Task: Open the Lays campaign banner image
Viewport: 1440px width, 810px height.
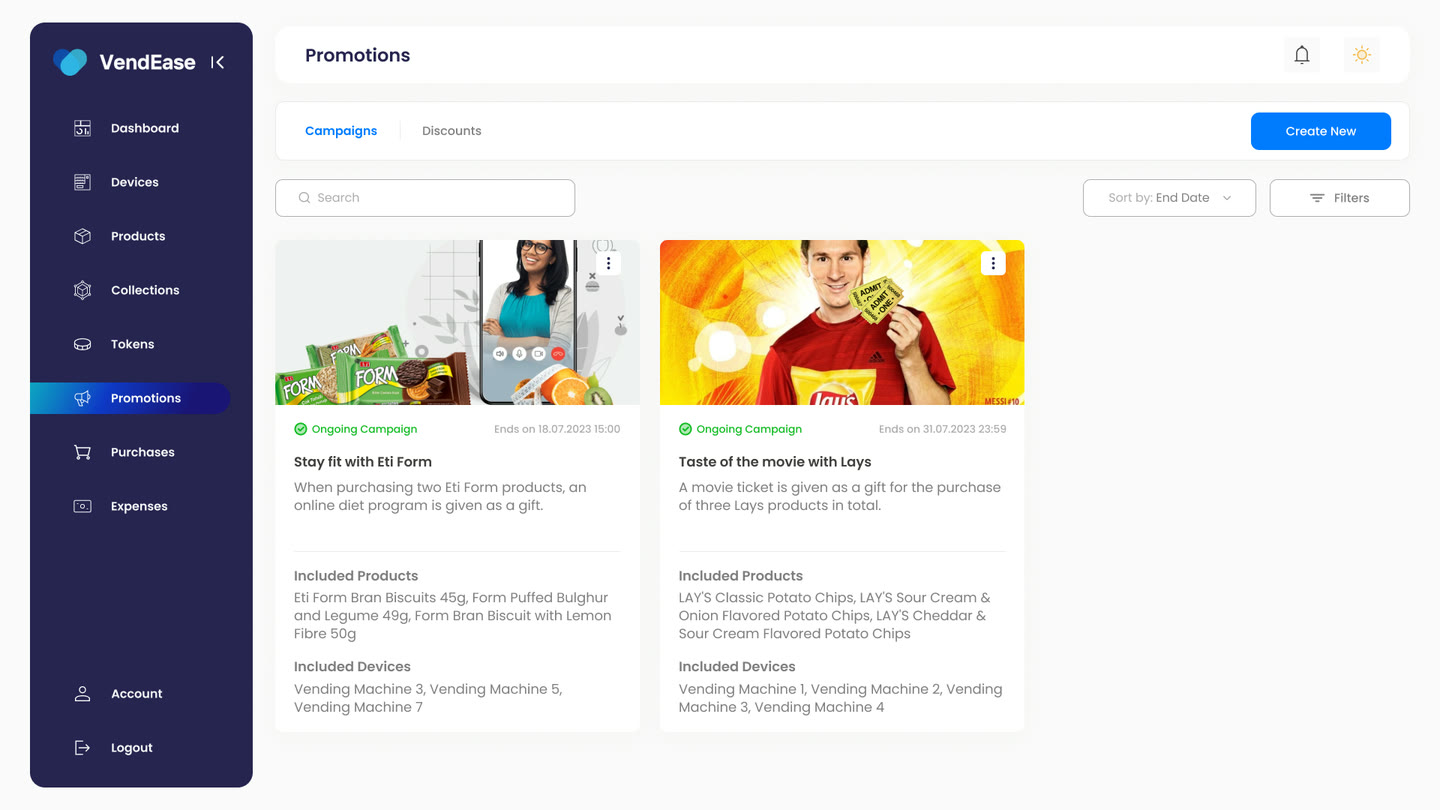Action: point(842,322)
